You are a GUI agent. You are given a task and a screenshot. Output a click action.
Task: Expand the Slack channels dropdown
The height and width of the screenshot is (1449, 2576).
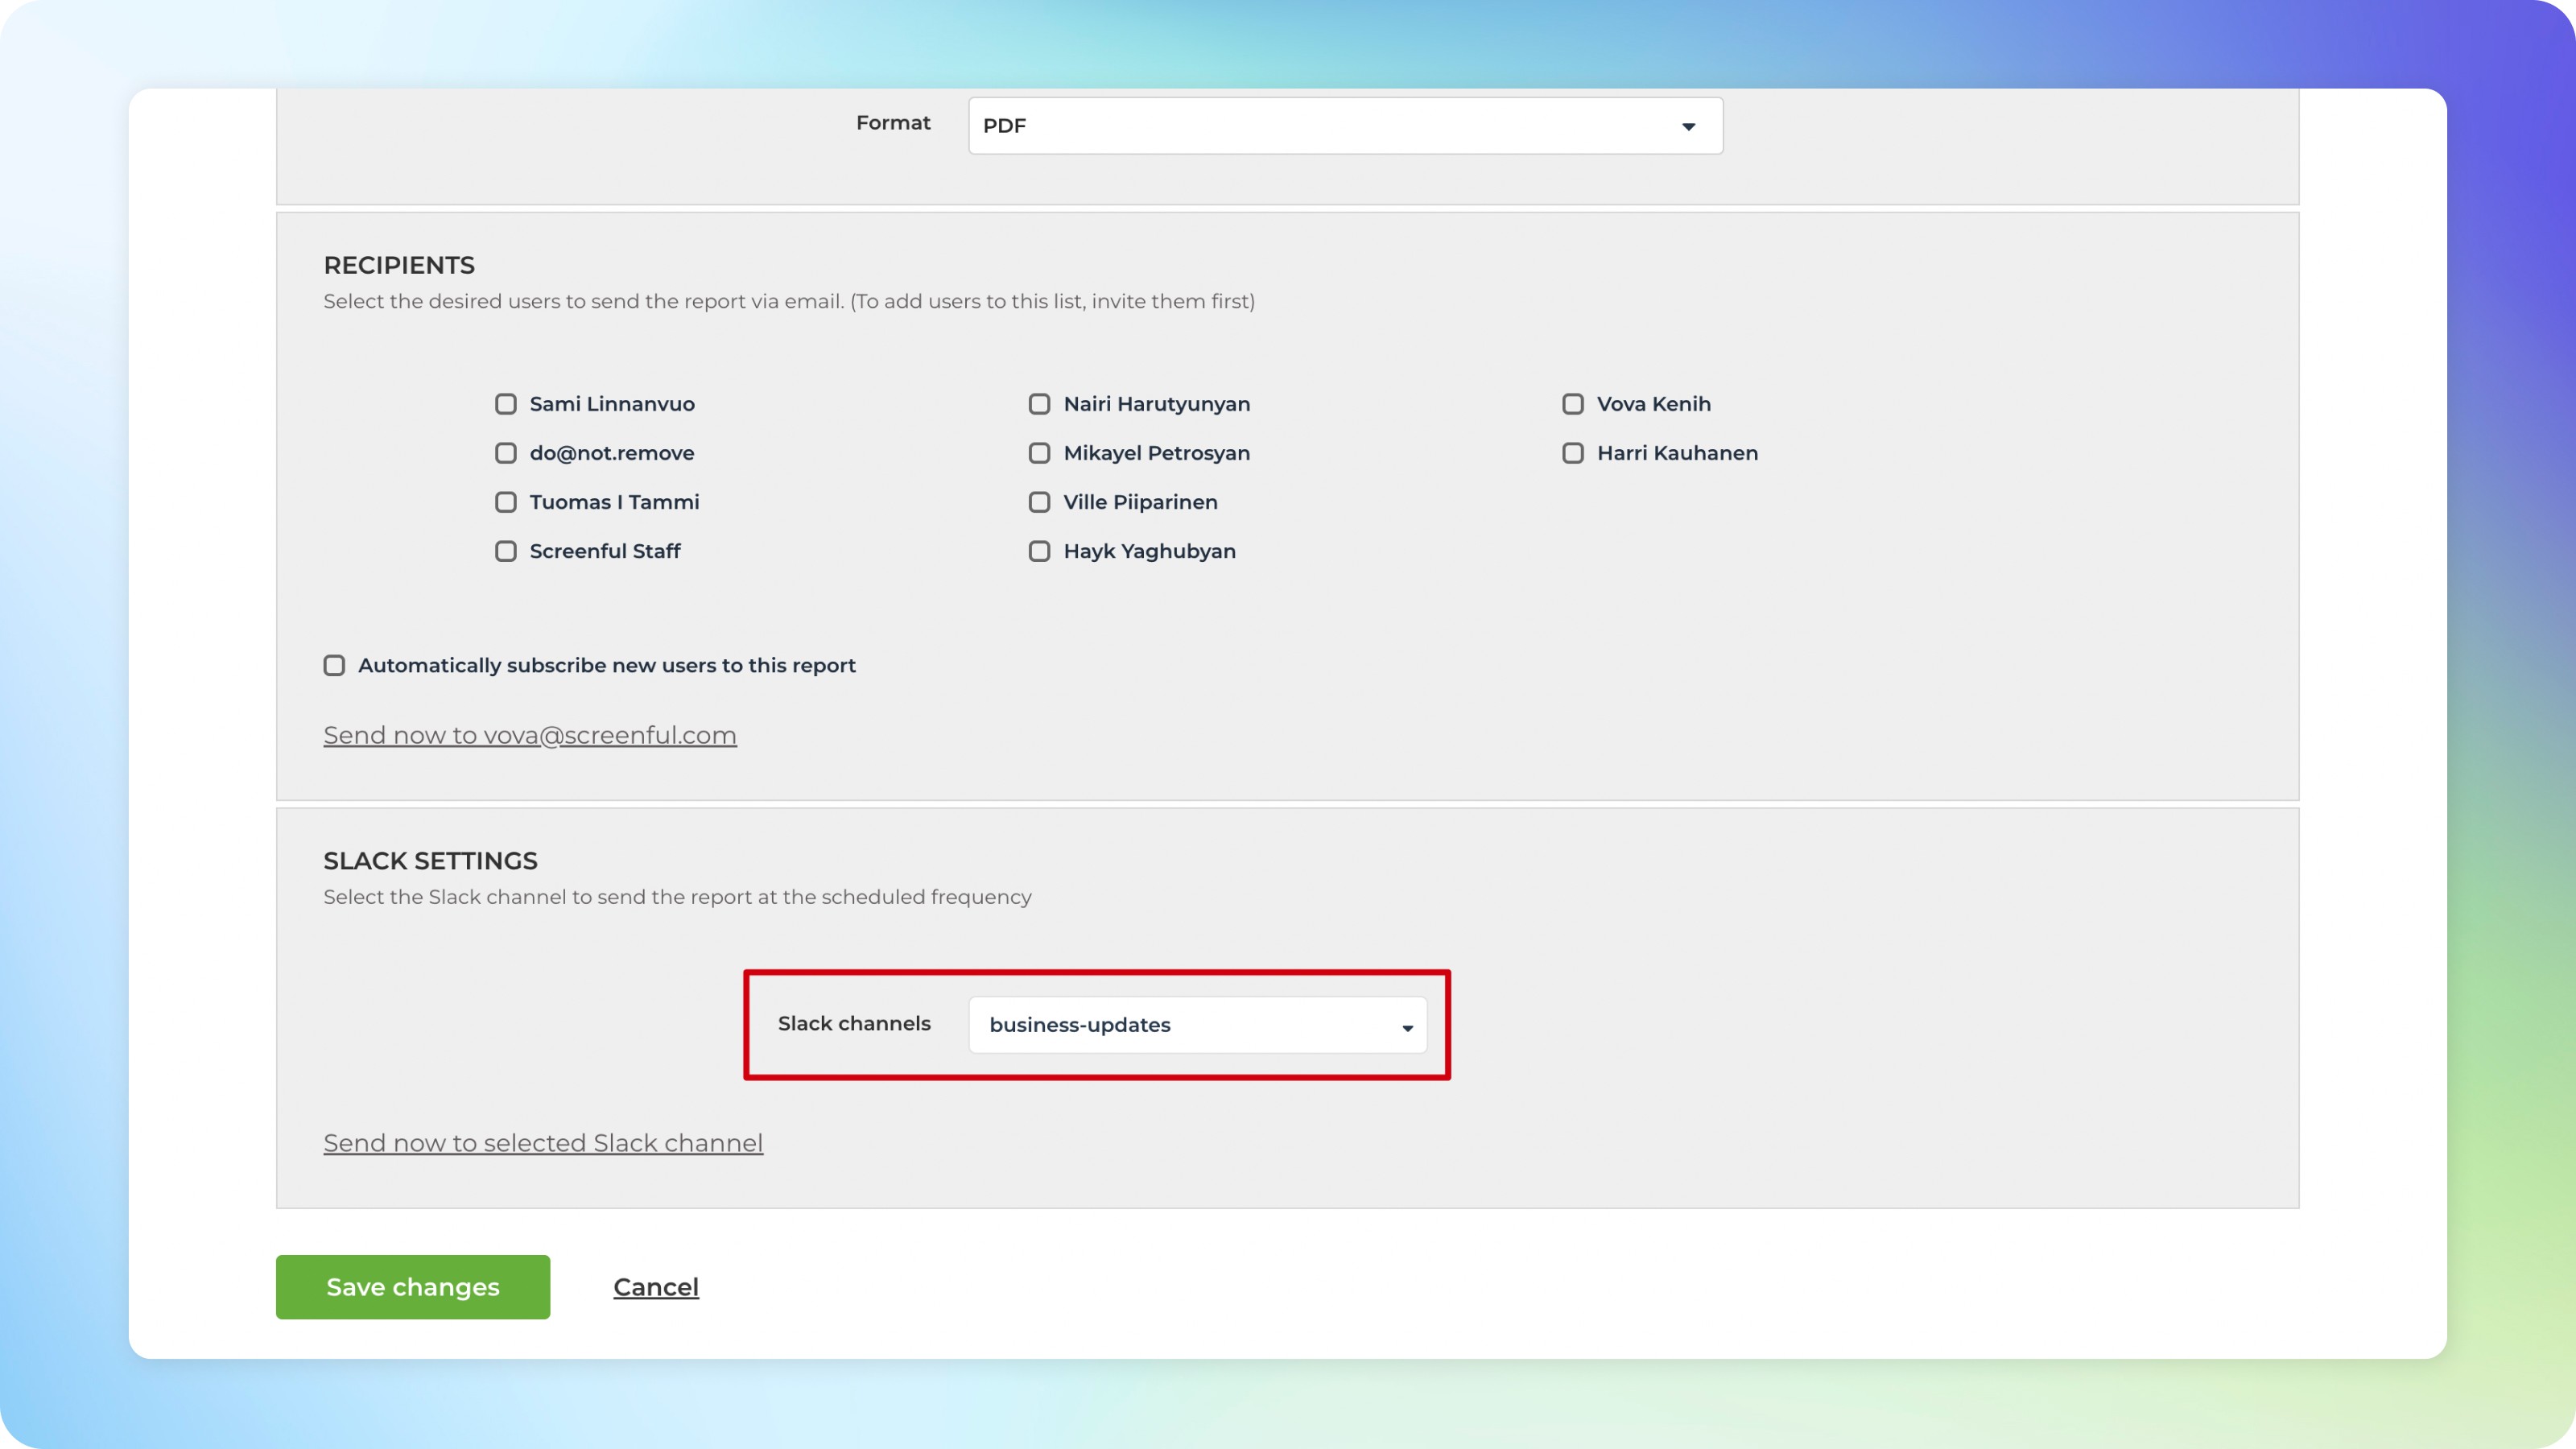tap(1196, 1025)
